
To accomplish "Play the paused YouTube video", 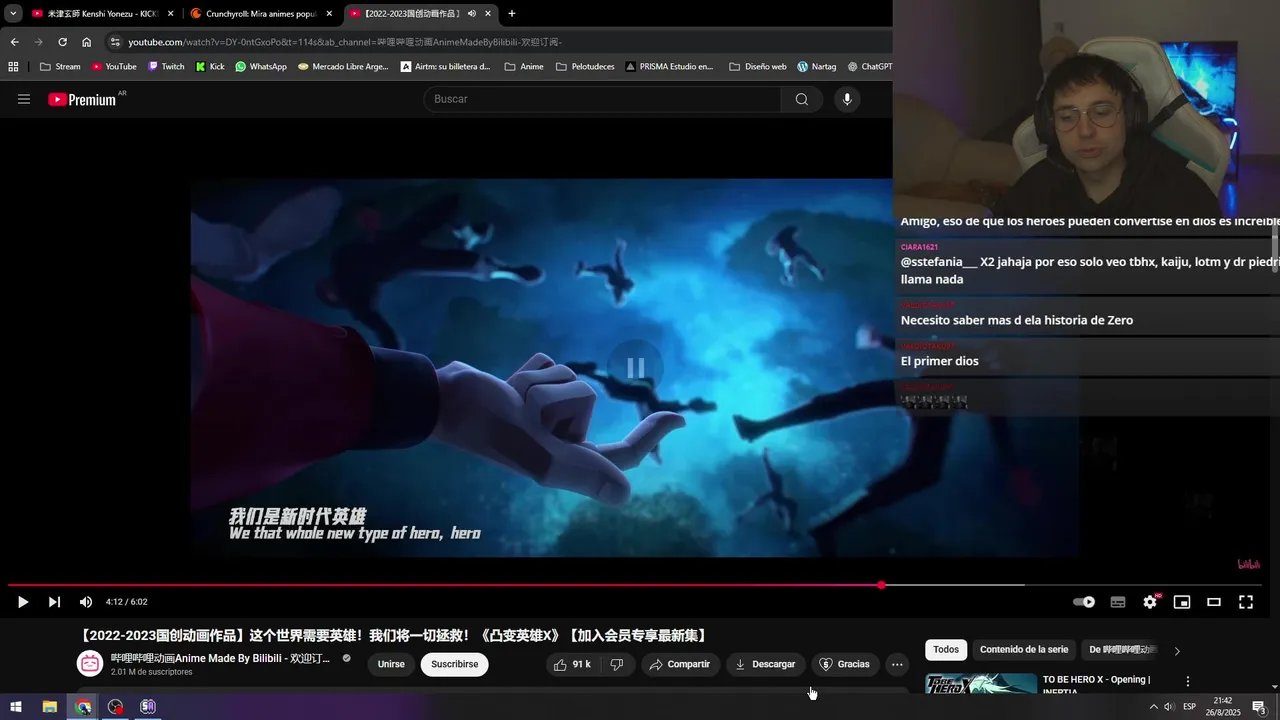I will pyautogui.click(x=23, y=602).
